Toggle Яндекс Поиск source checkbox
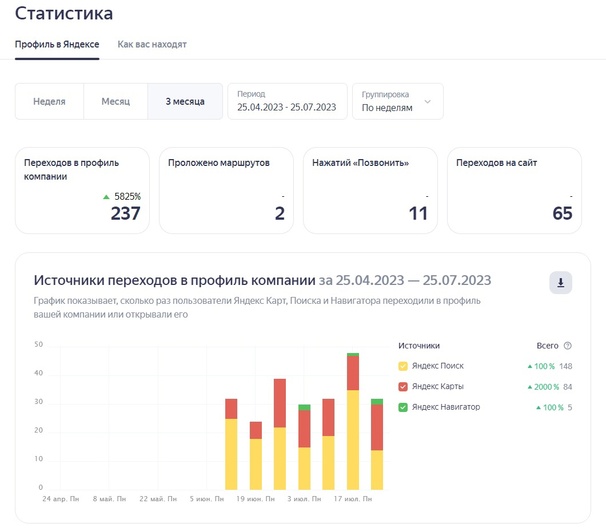 (x=403, y=366)
